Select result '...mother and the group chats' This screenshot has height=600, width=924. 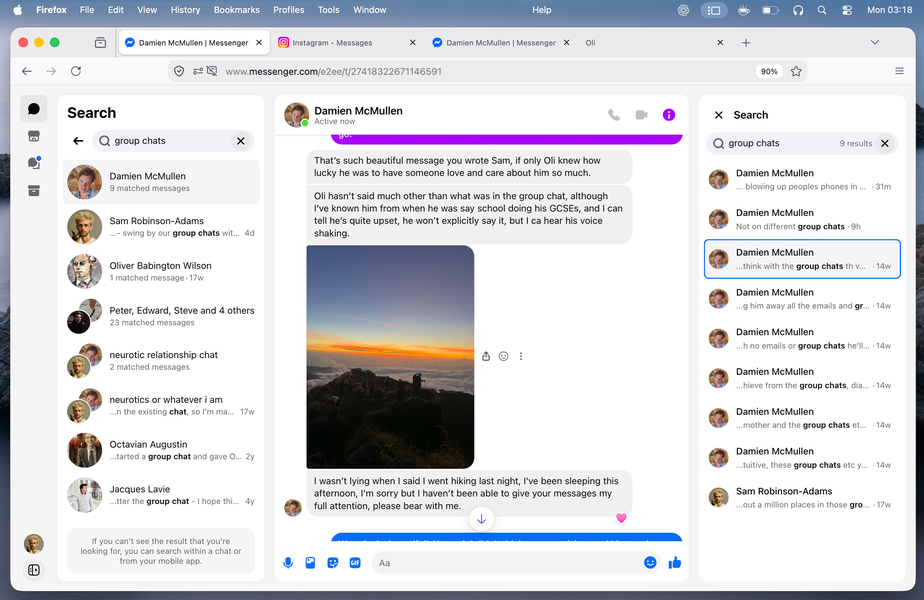click(x=802, y=418)
